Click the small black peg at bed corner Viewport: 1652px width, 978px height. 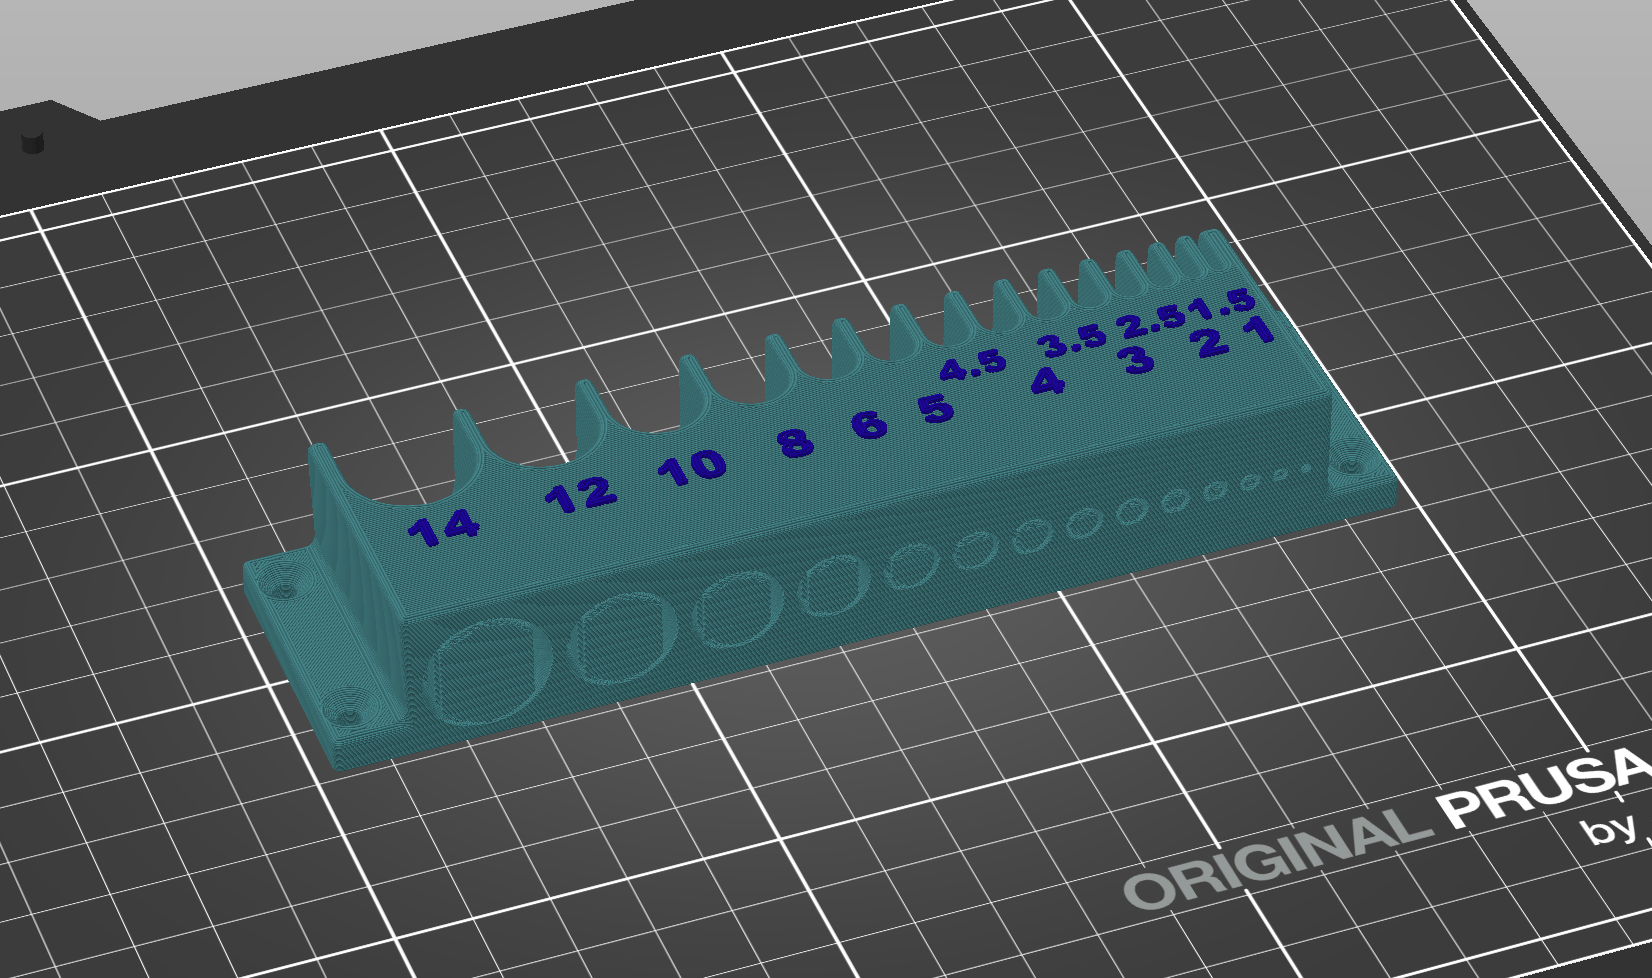click(x=33, y=141)
